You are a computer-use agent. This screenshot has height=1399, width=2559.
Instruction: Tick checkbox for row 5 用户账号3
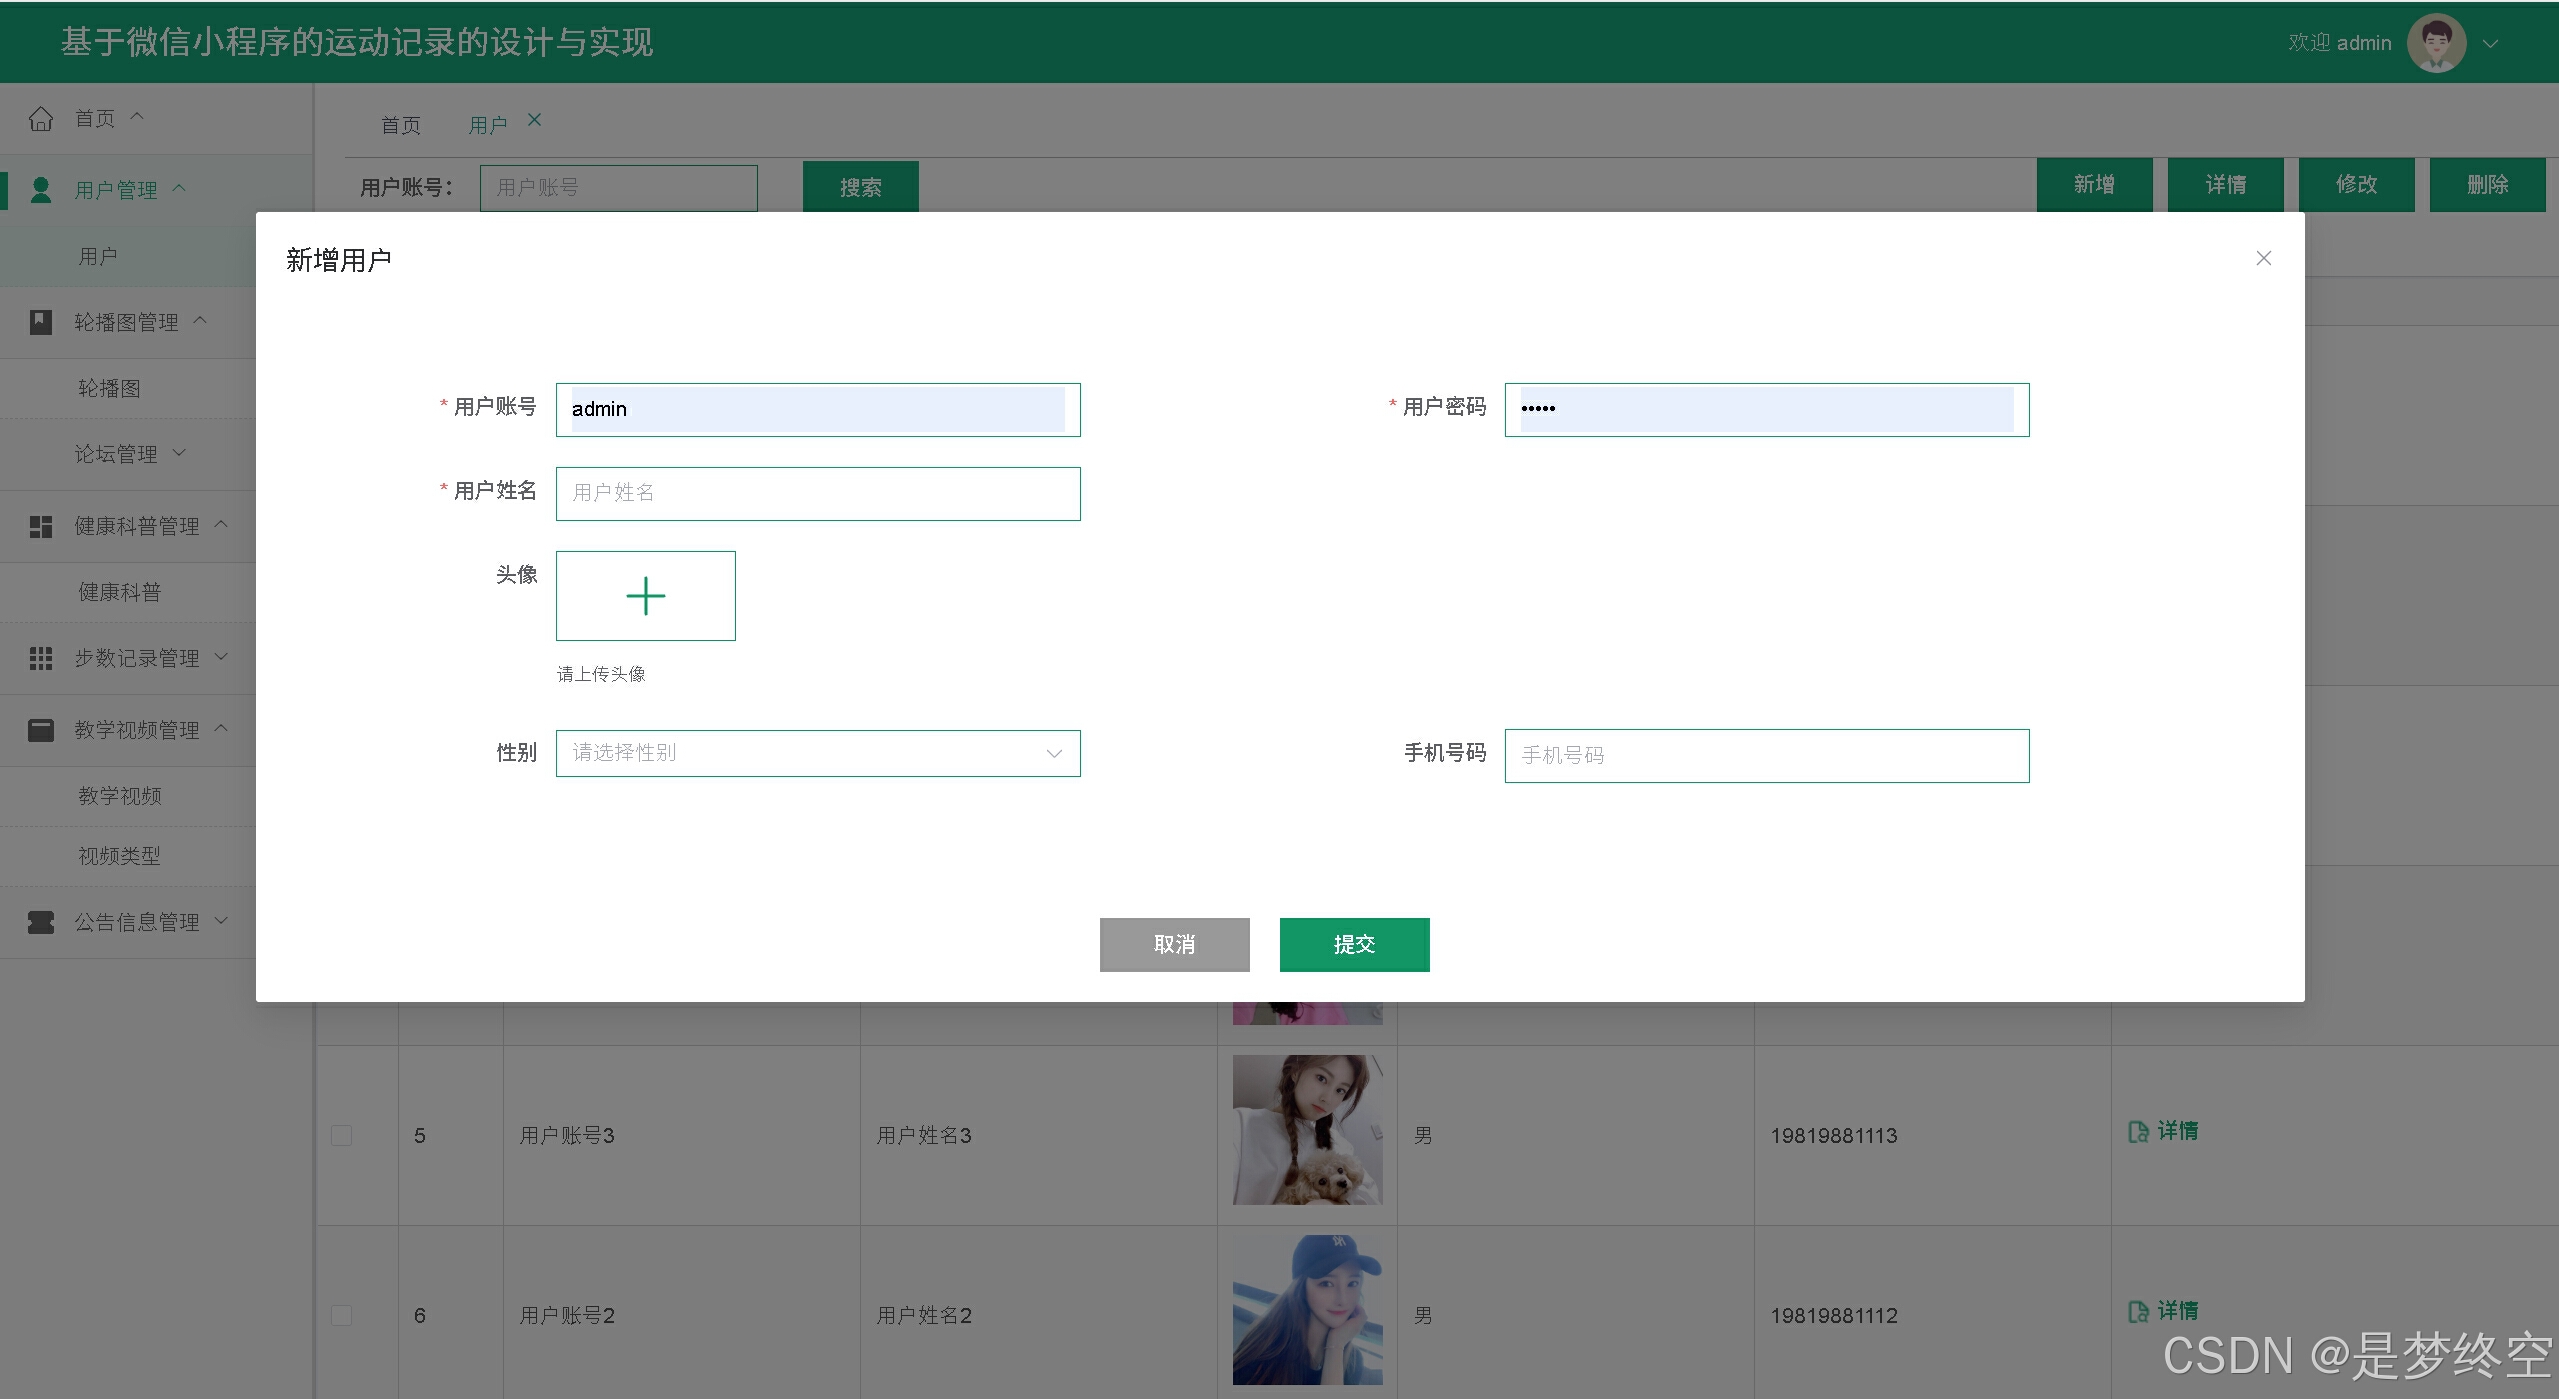[342, 1136]
